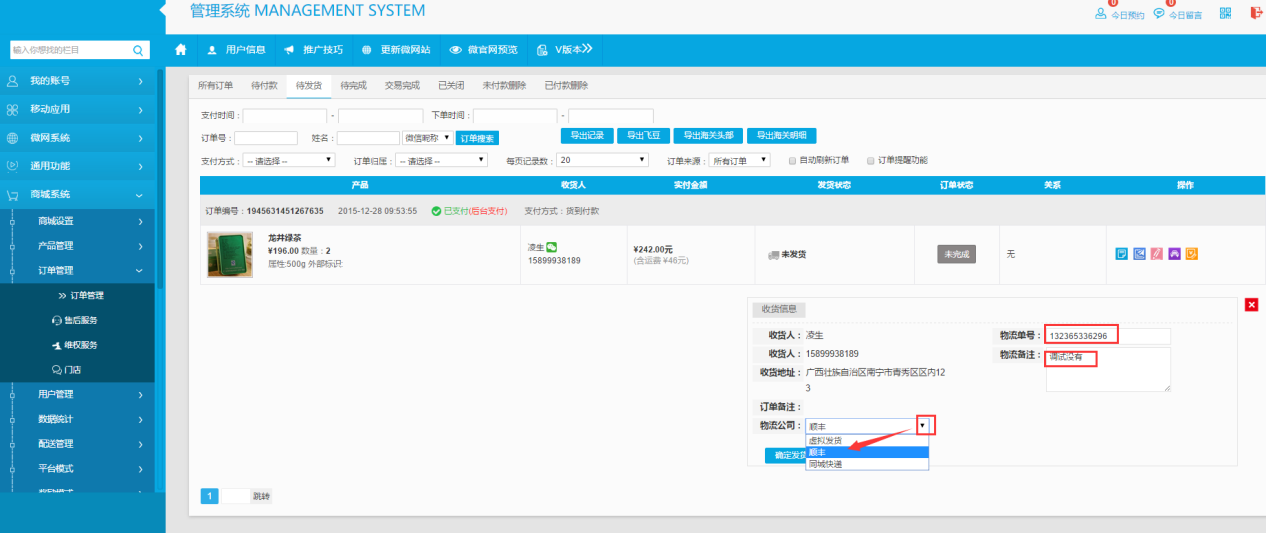This screenshot has width=1266, height=533.
Task: Expand 通用功能 in the sidebar
Action: 77,166
